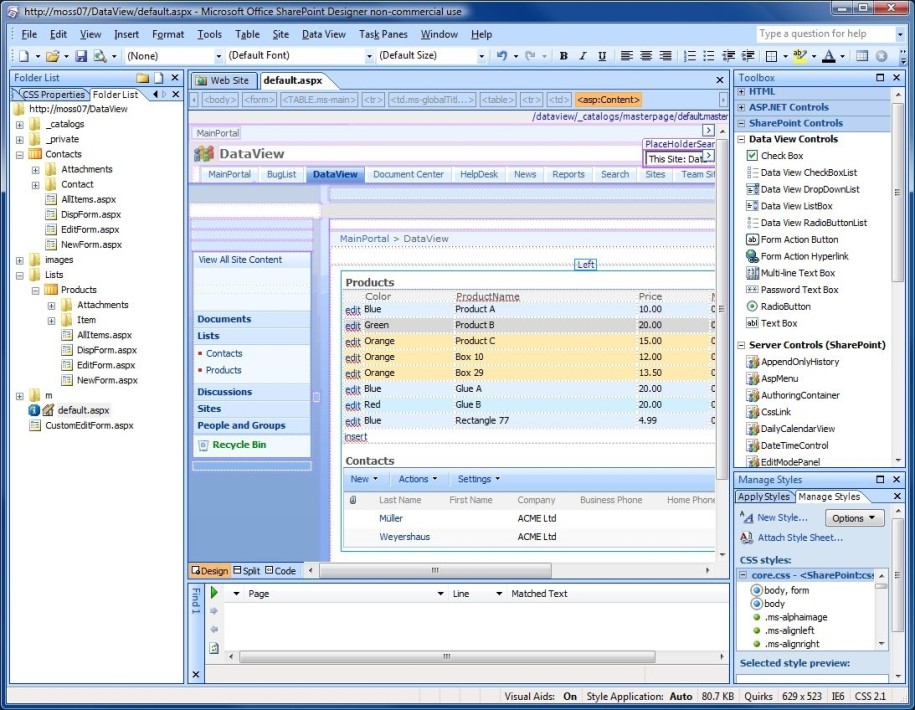Image resolution: width=915 pixels, height=710 pixels.
Task: Expand the _catalogs folder
Action: tap(20, 124)
